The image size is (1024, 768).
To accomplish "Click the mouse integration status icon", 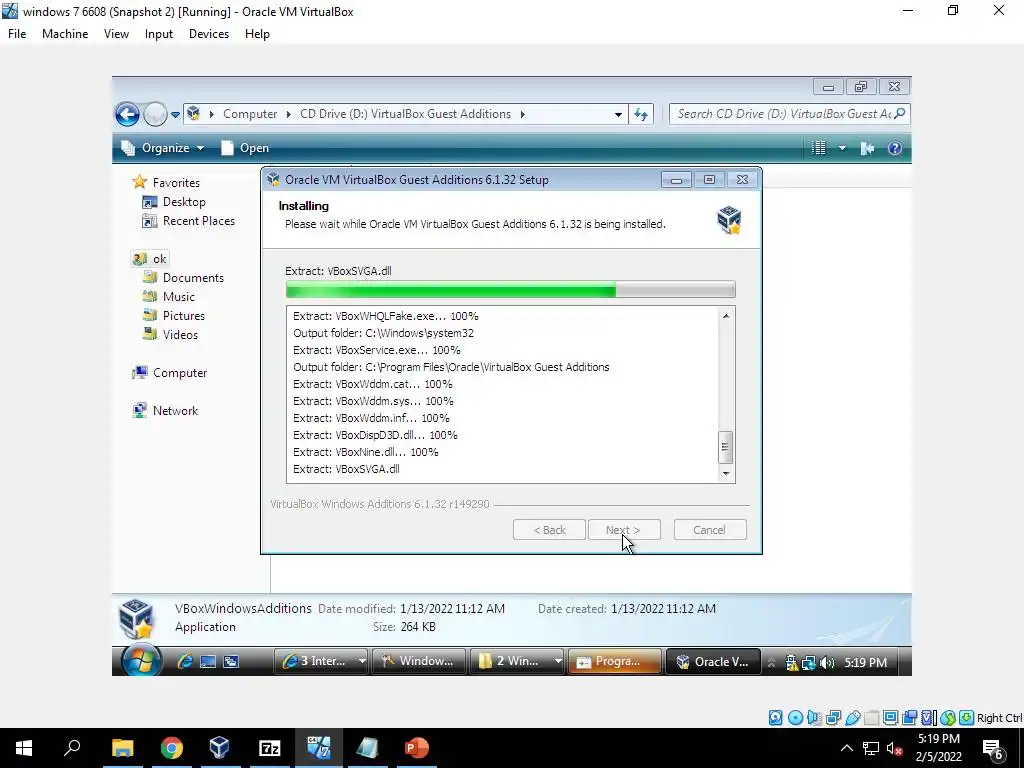I will tap(948, 718).
